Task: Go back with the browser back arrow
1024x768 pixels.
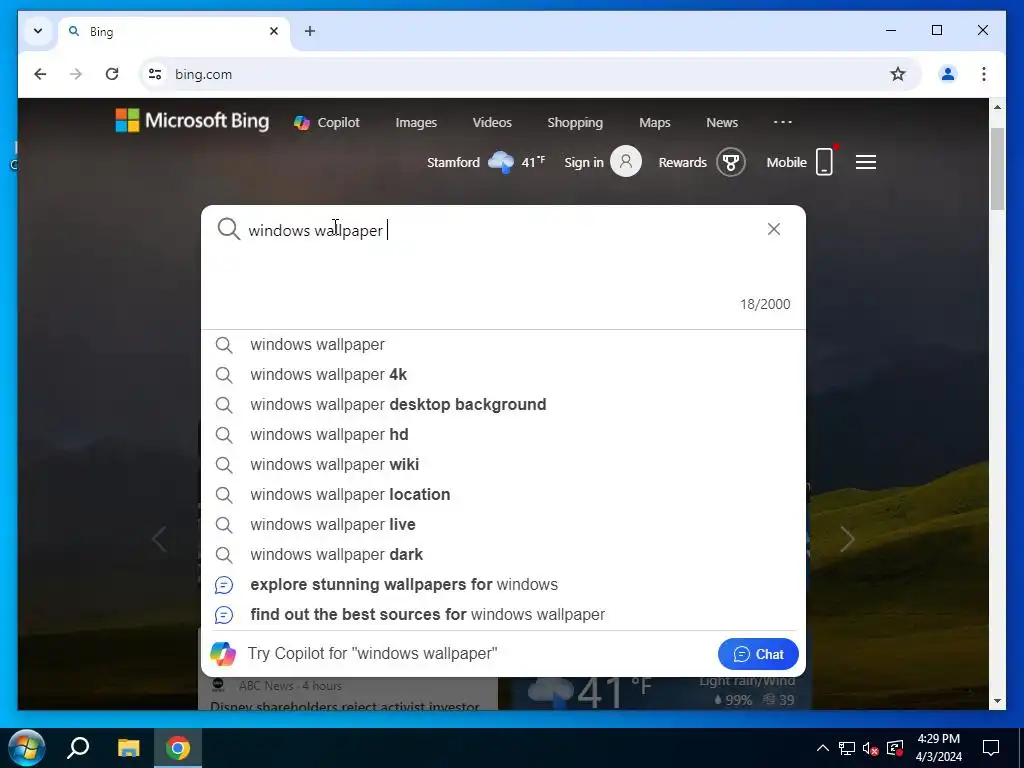Action: [x=40, y=74]
